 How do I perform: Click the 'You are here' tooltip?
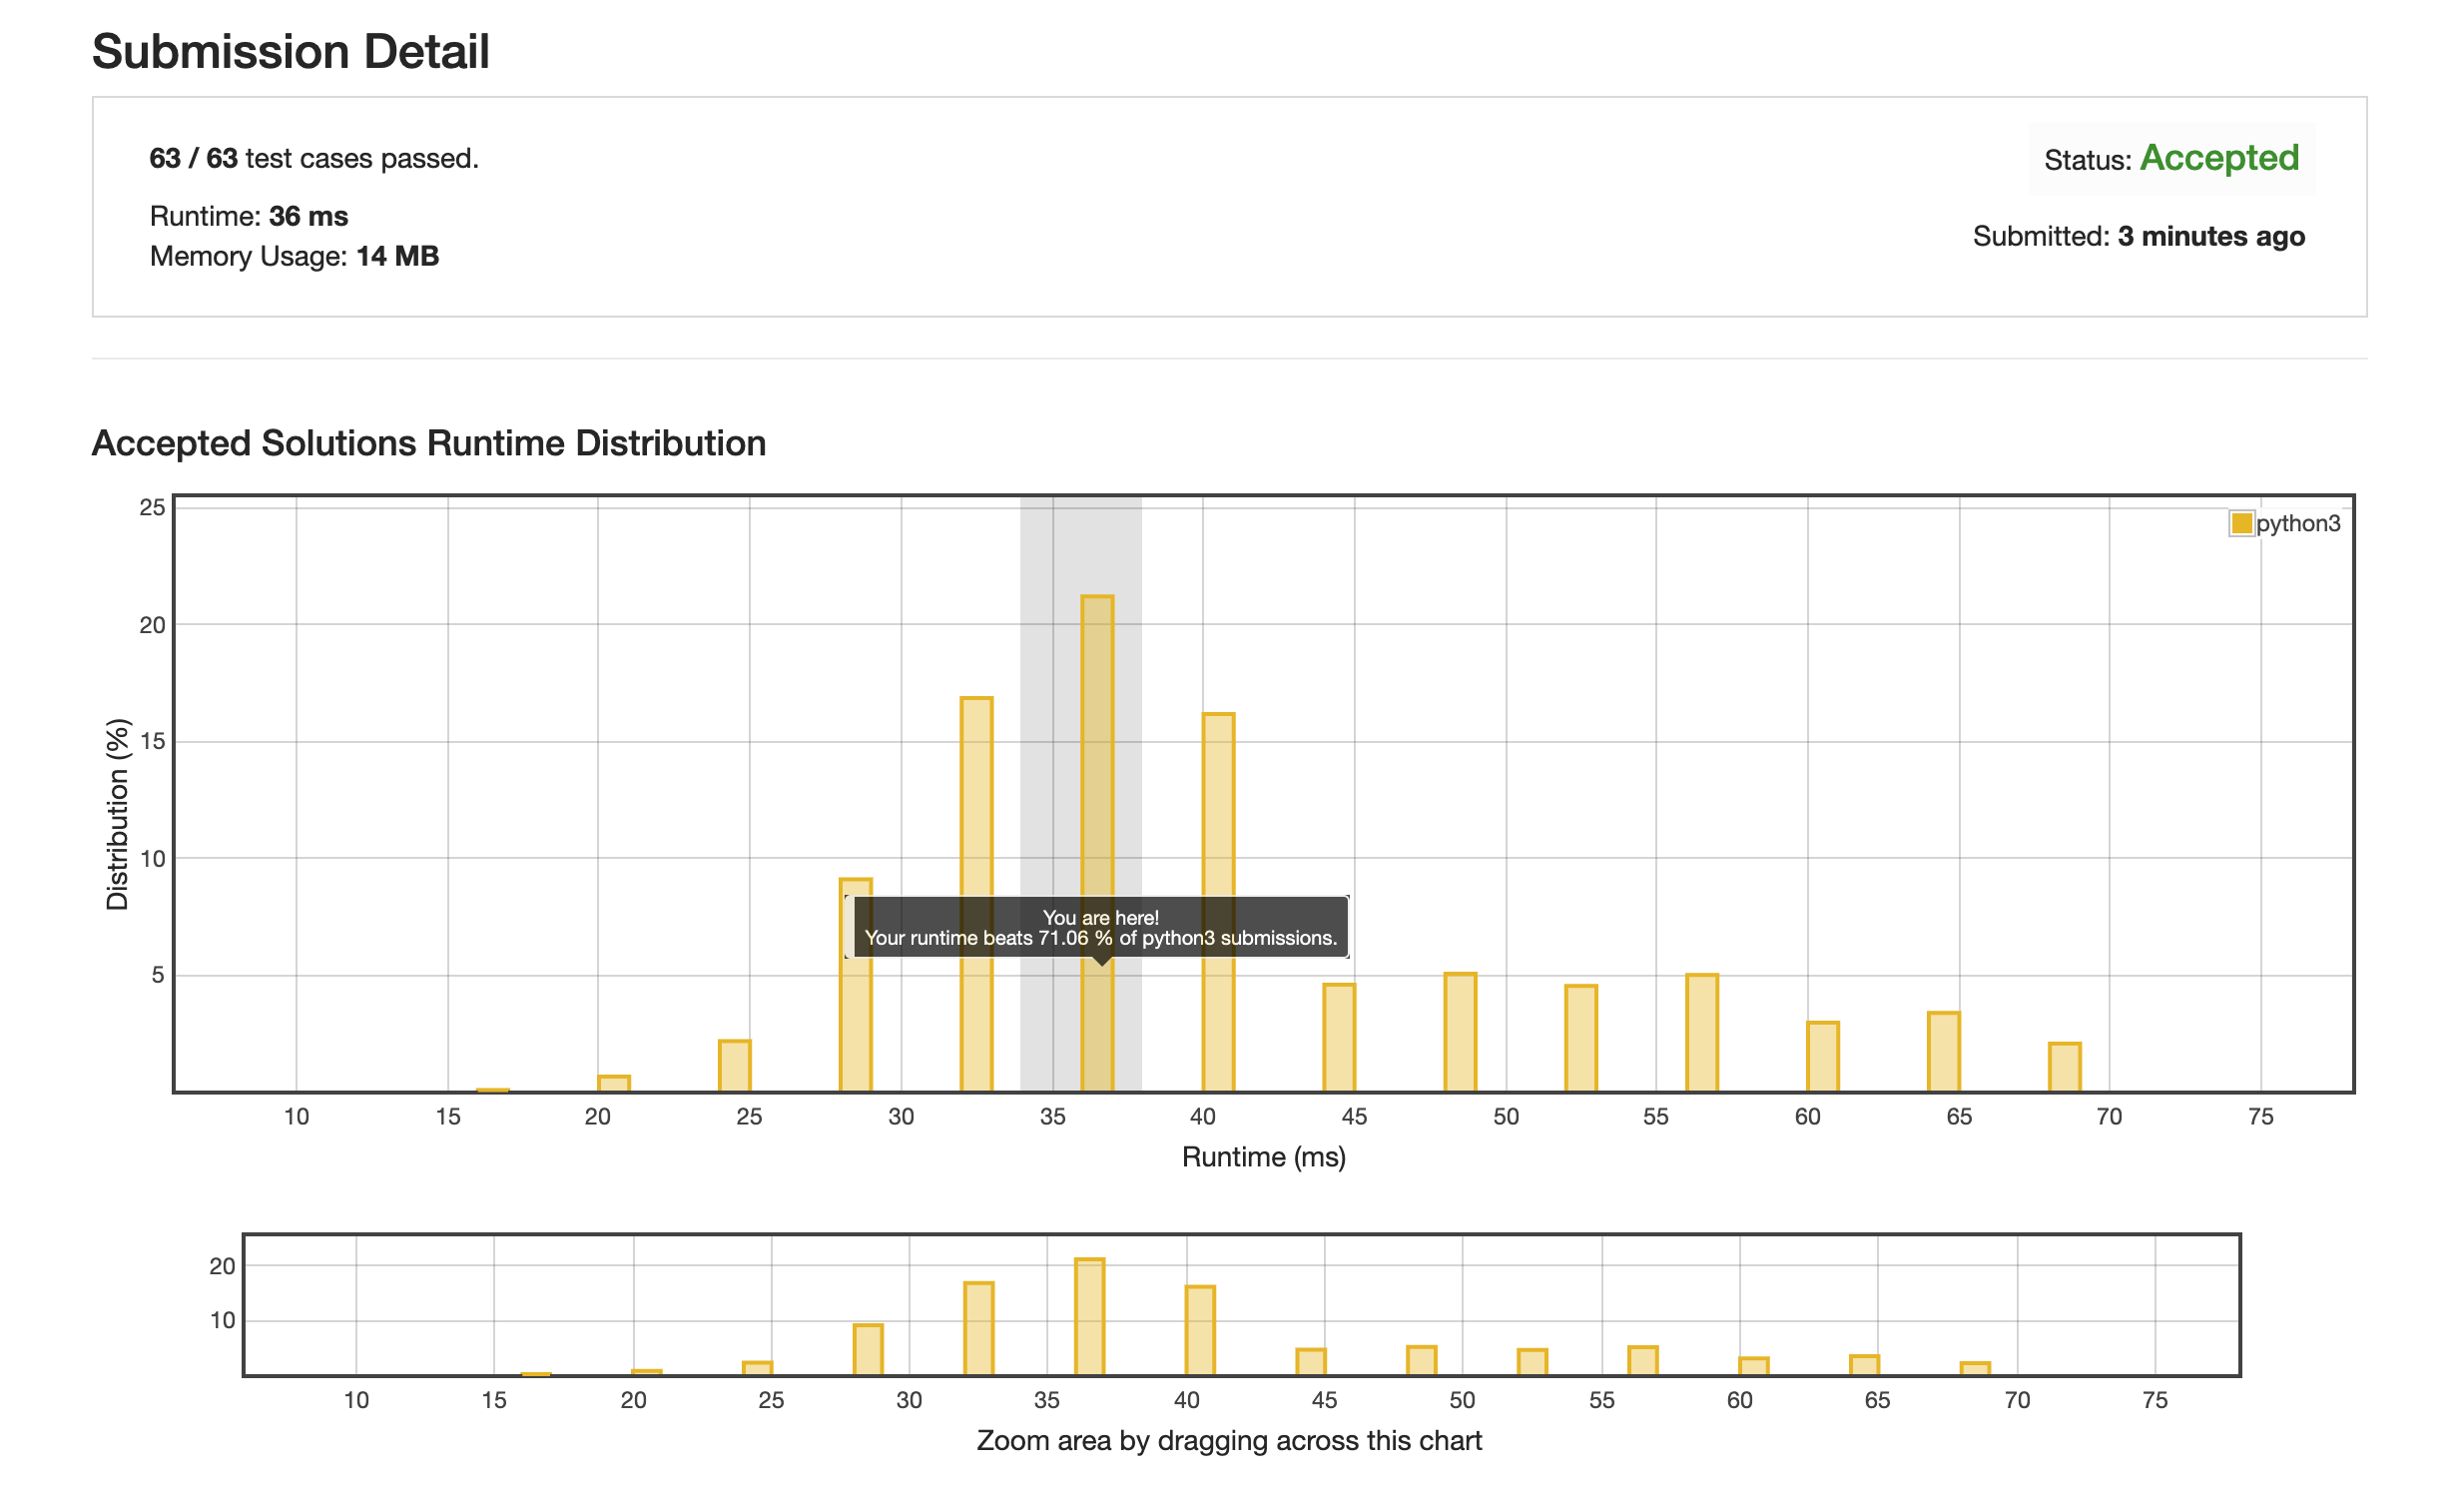click(x=1100, y=927)
